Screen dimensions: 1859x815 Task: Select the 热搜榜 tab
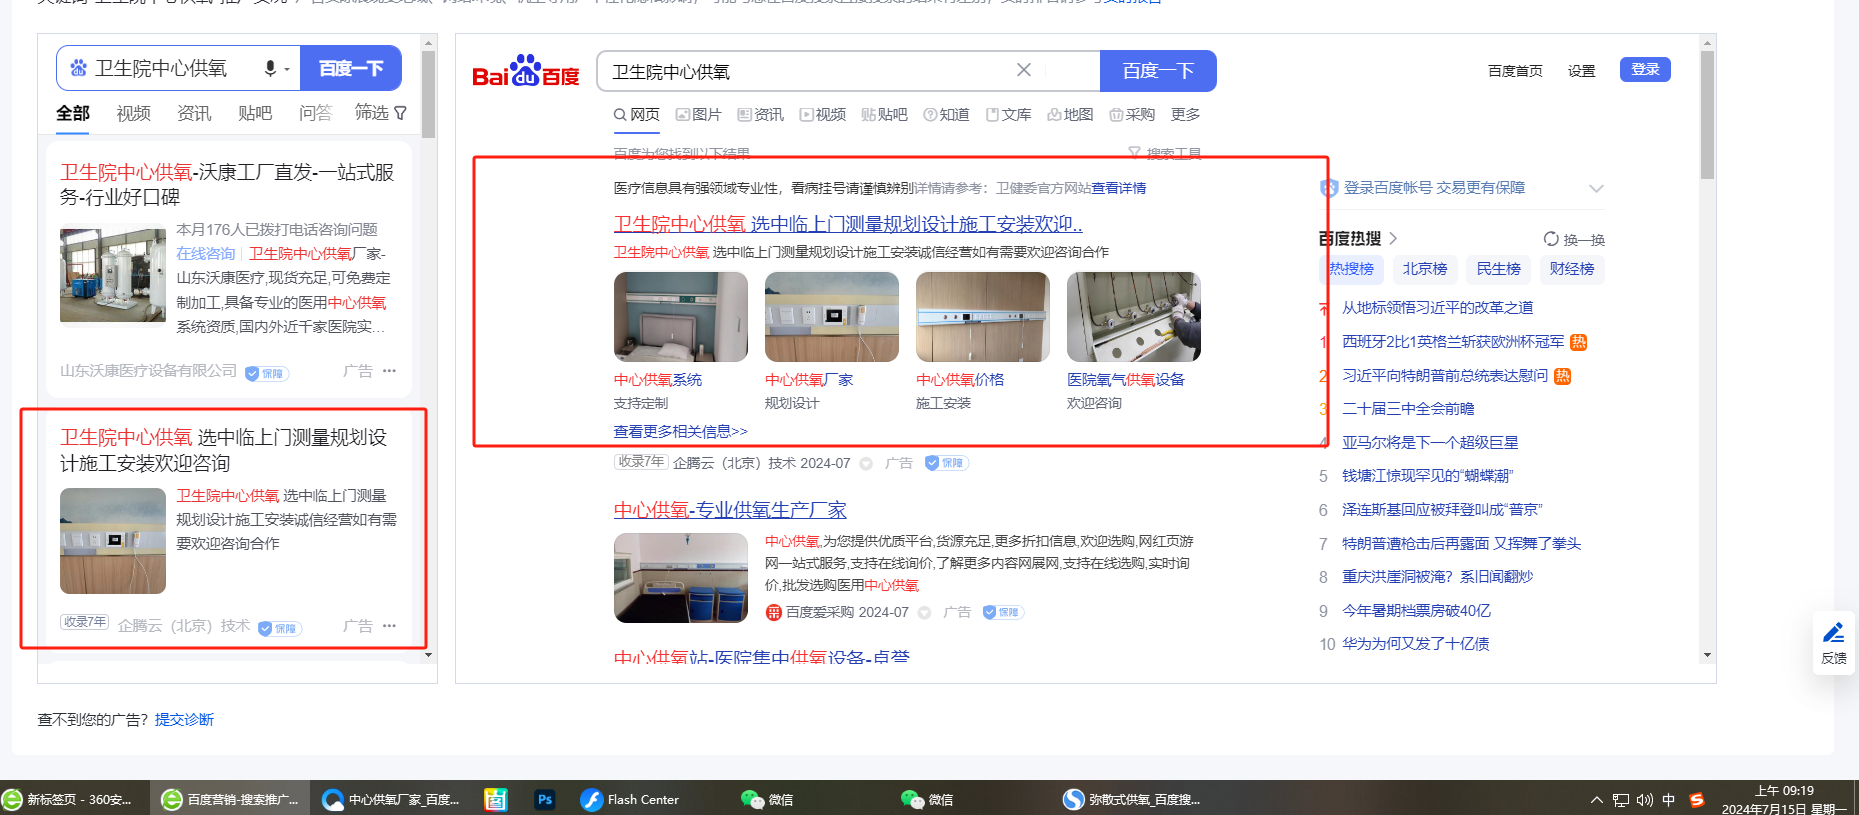coord(1351,269)
